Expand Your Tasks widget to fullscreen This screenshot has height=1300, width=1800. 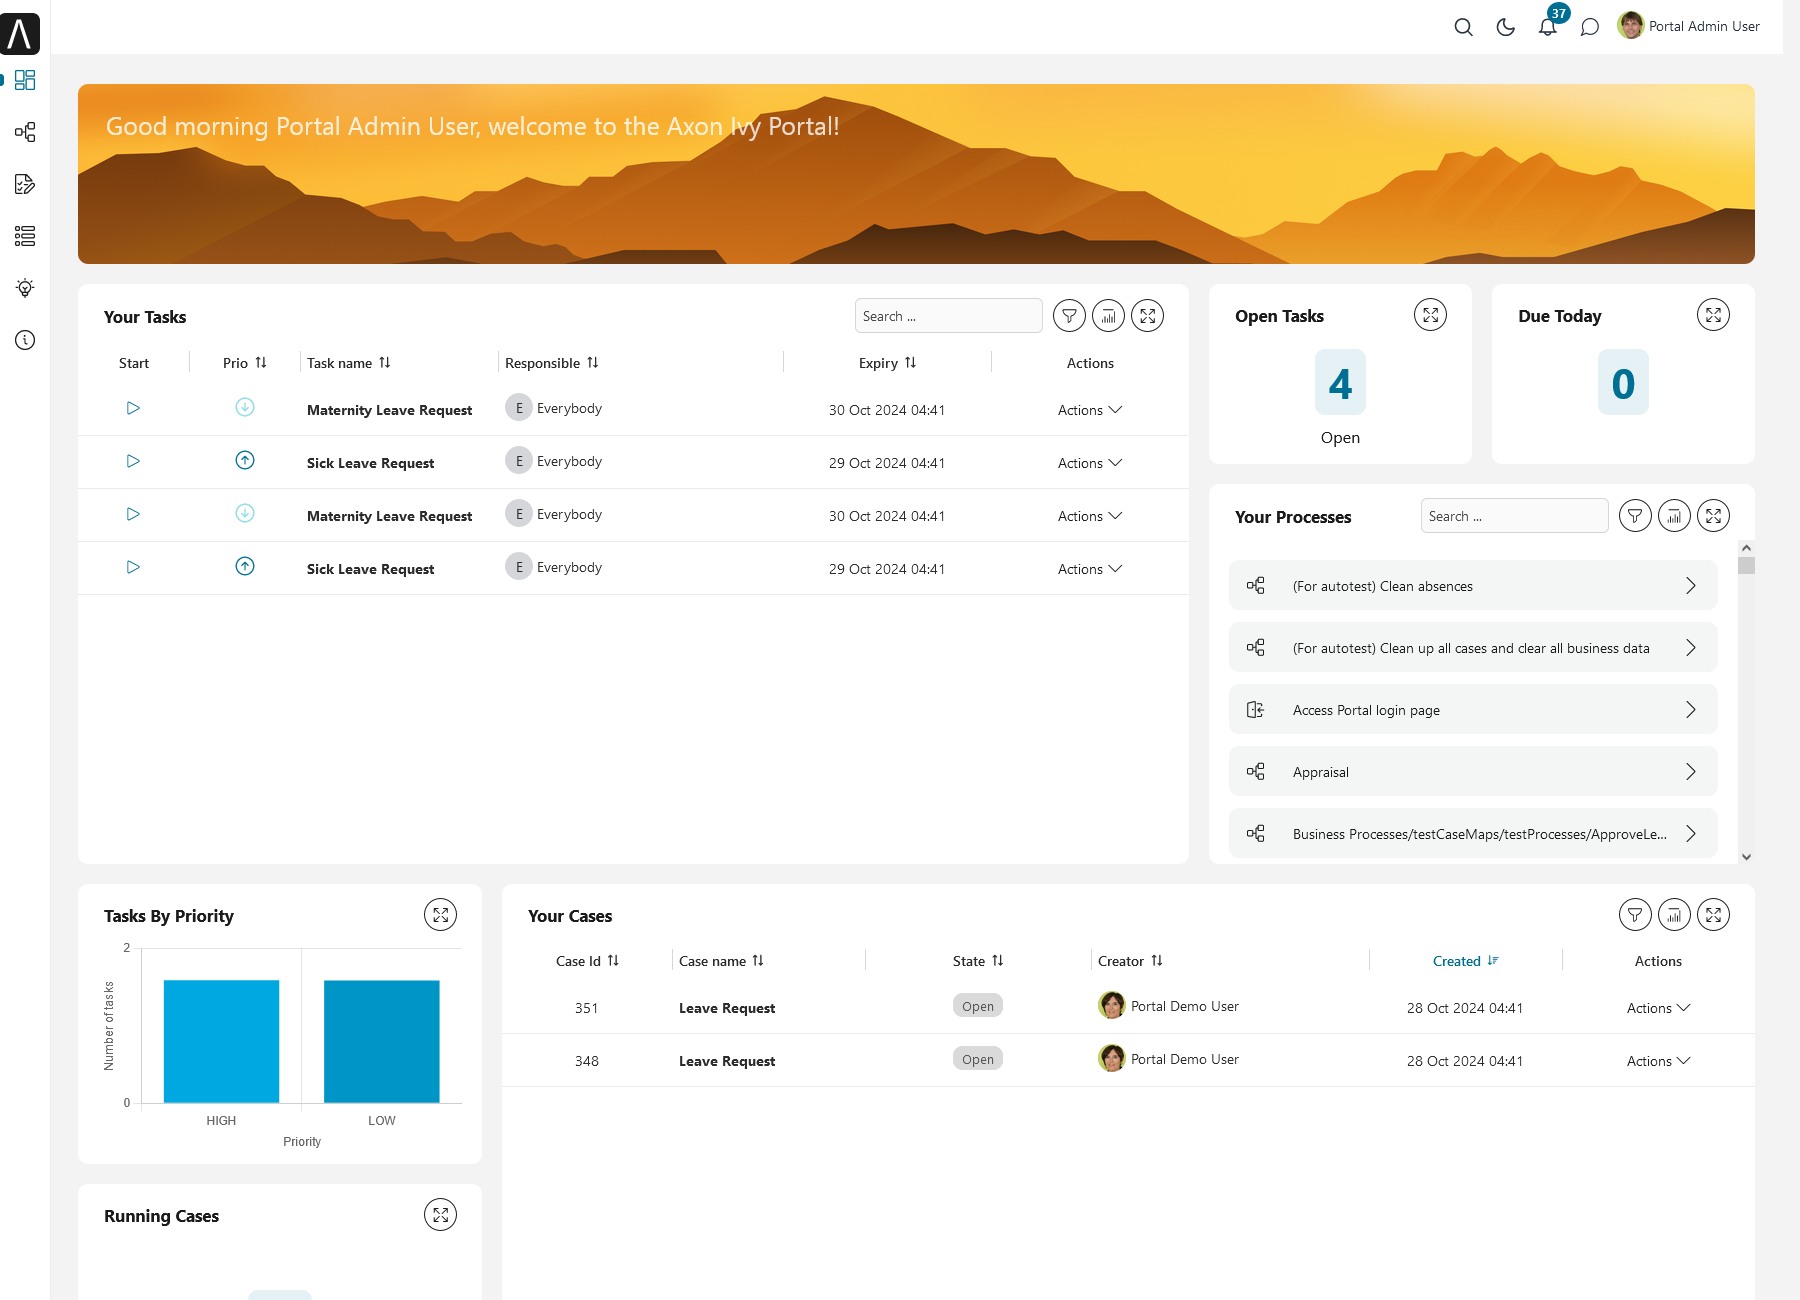pos(1147,316)
